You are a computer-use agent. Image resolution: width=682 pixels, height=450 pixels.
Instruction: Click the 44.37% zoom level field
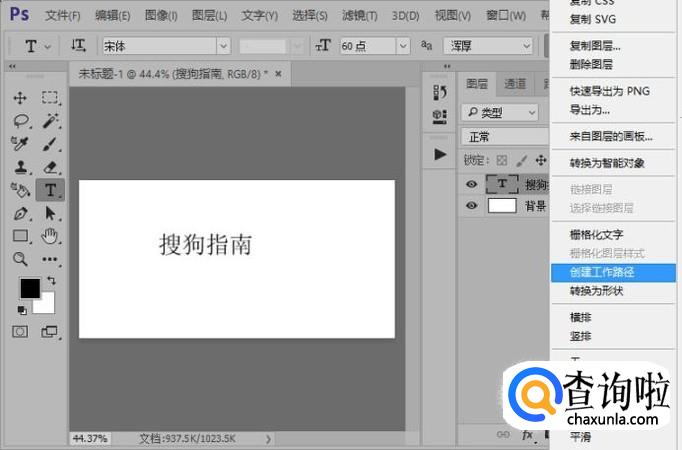click(91, 438)
